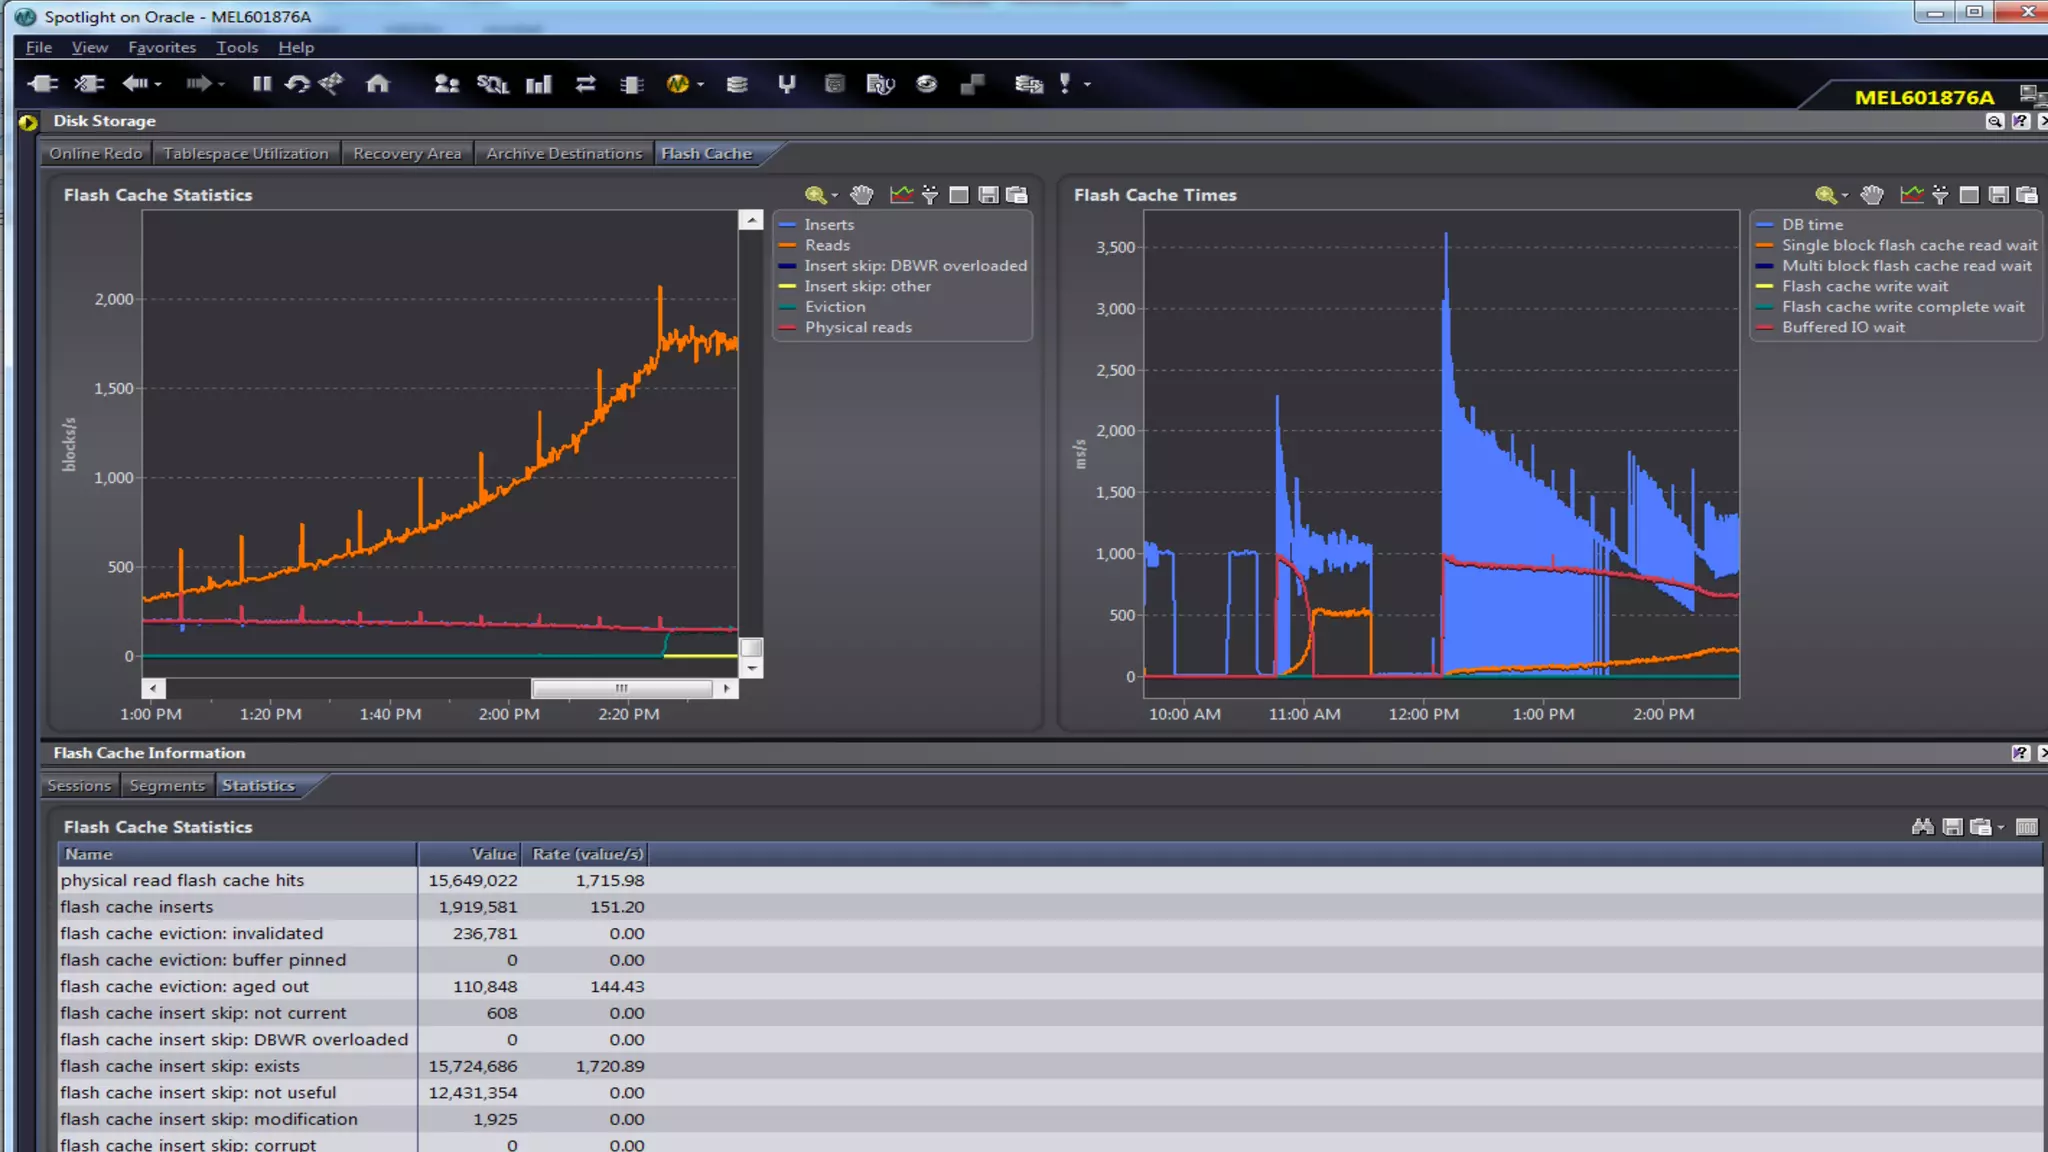Open the SQL toolbar icon

(492, 84)
